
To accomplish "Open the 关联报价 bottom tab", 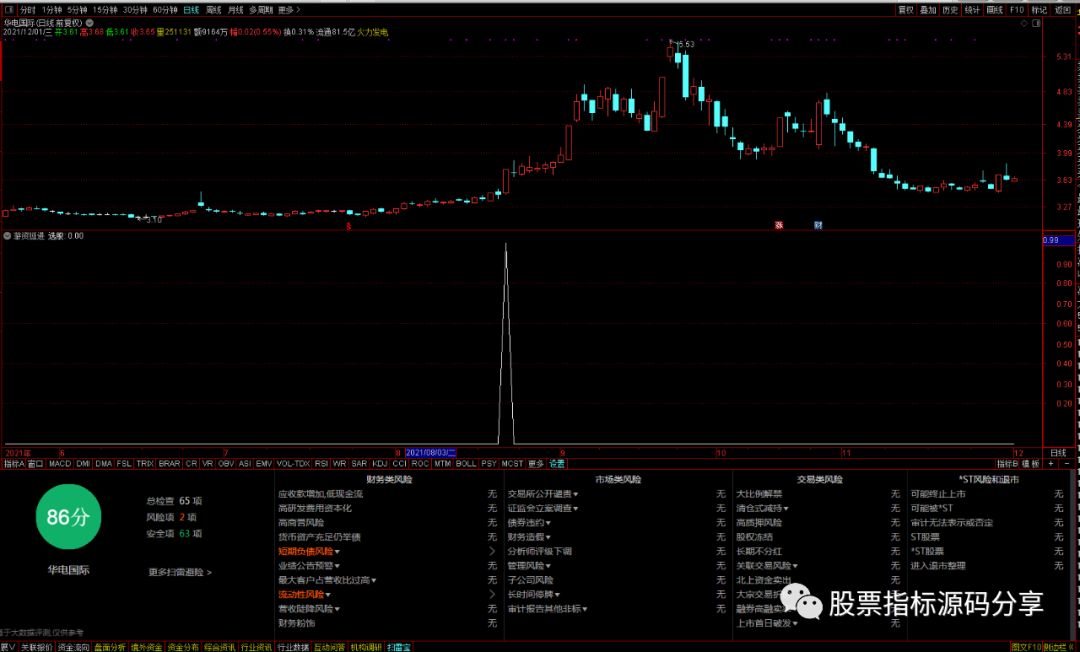I will point(36,647).
